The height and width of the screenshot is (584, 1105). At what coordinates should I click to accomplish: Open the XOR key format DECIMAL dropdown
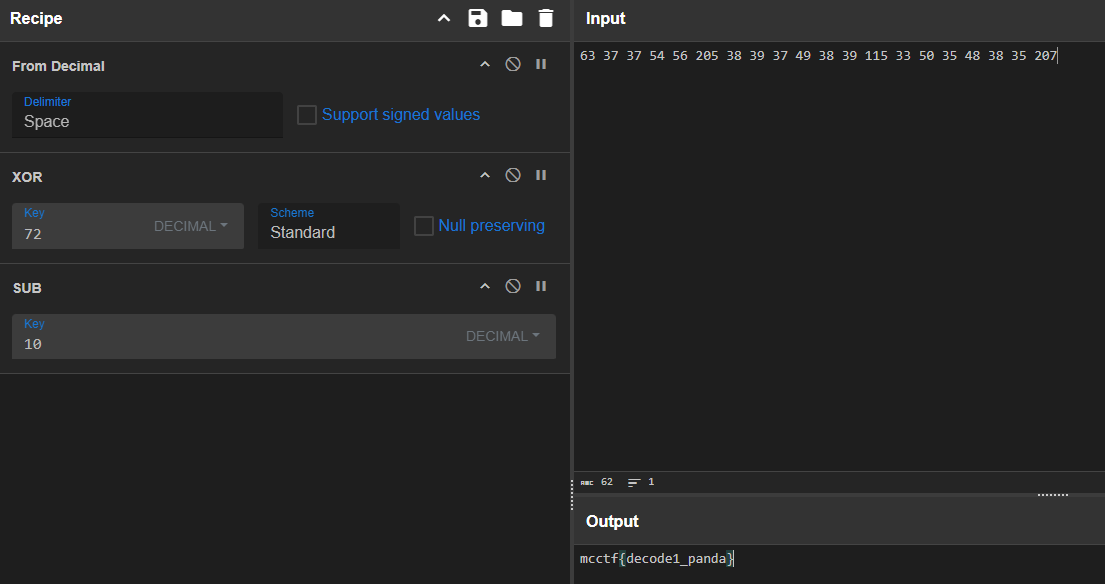pyautogui.click(x=190, y=226)
